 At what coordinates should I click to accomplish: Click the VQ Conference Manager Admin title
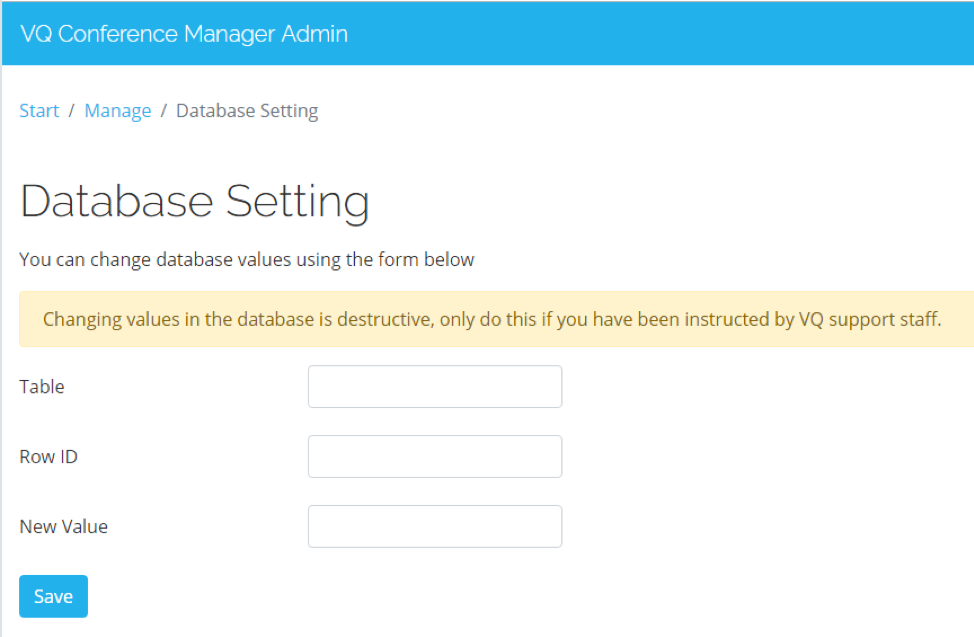click(x=184, y=34)
